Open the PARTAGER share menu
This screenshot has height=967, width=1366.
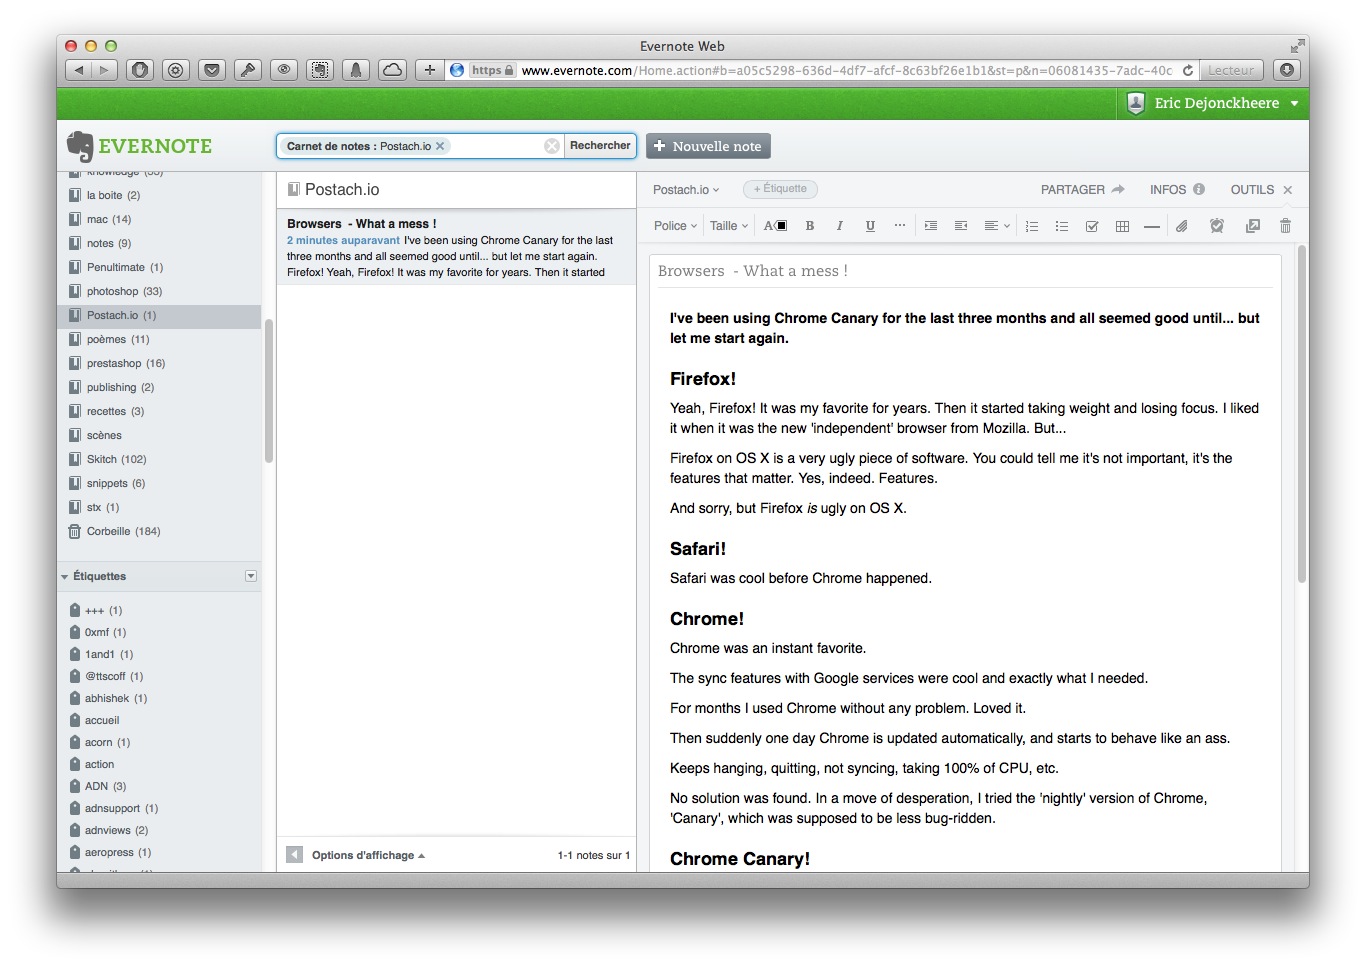click(1082, 189)
